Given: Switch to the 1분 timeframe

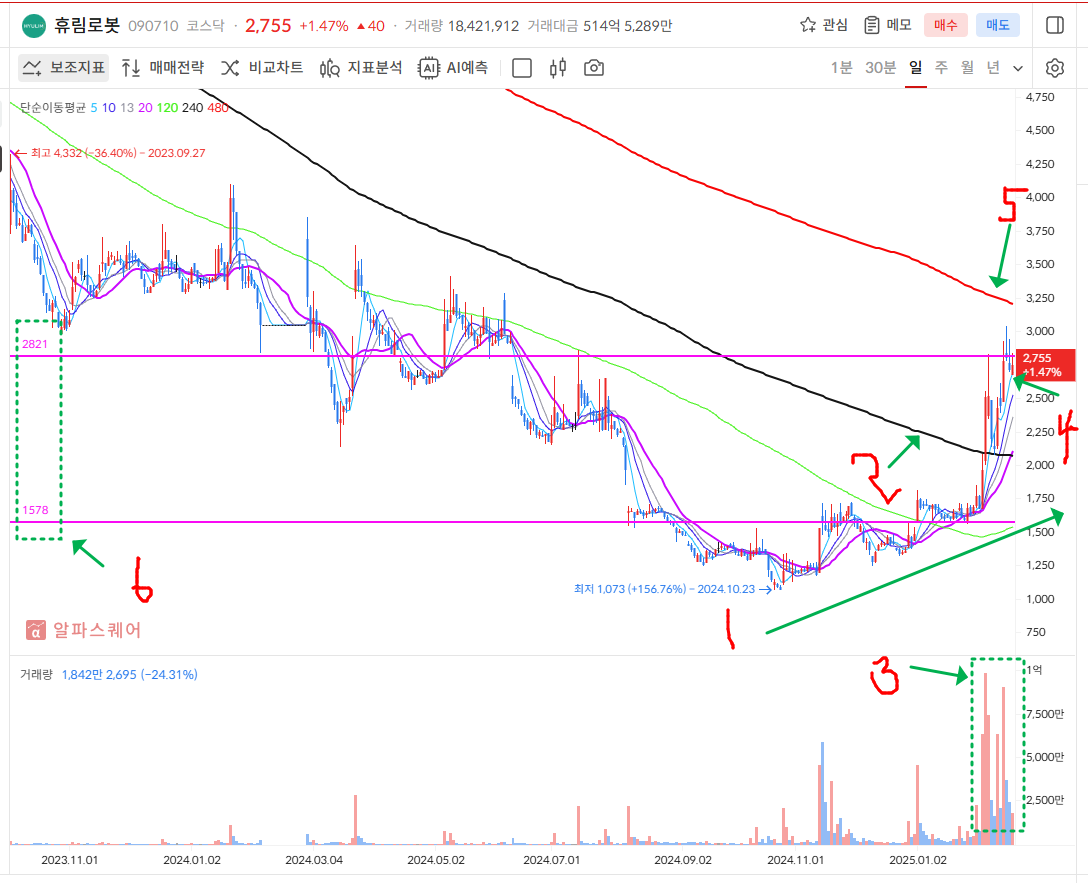Looking at the screenshot, I should tap(842, 67).
